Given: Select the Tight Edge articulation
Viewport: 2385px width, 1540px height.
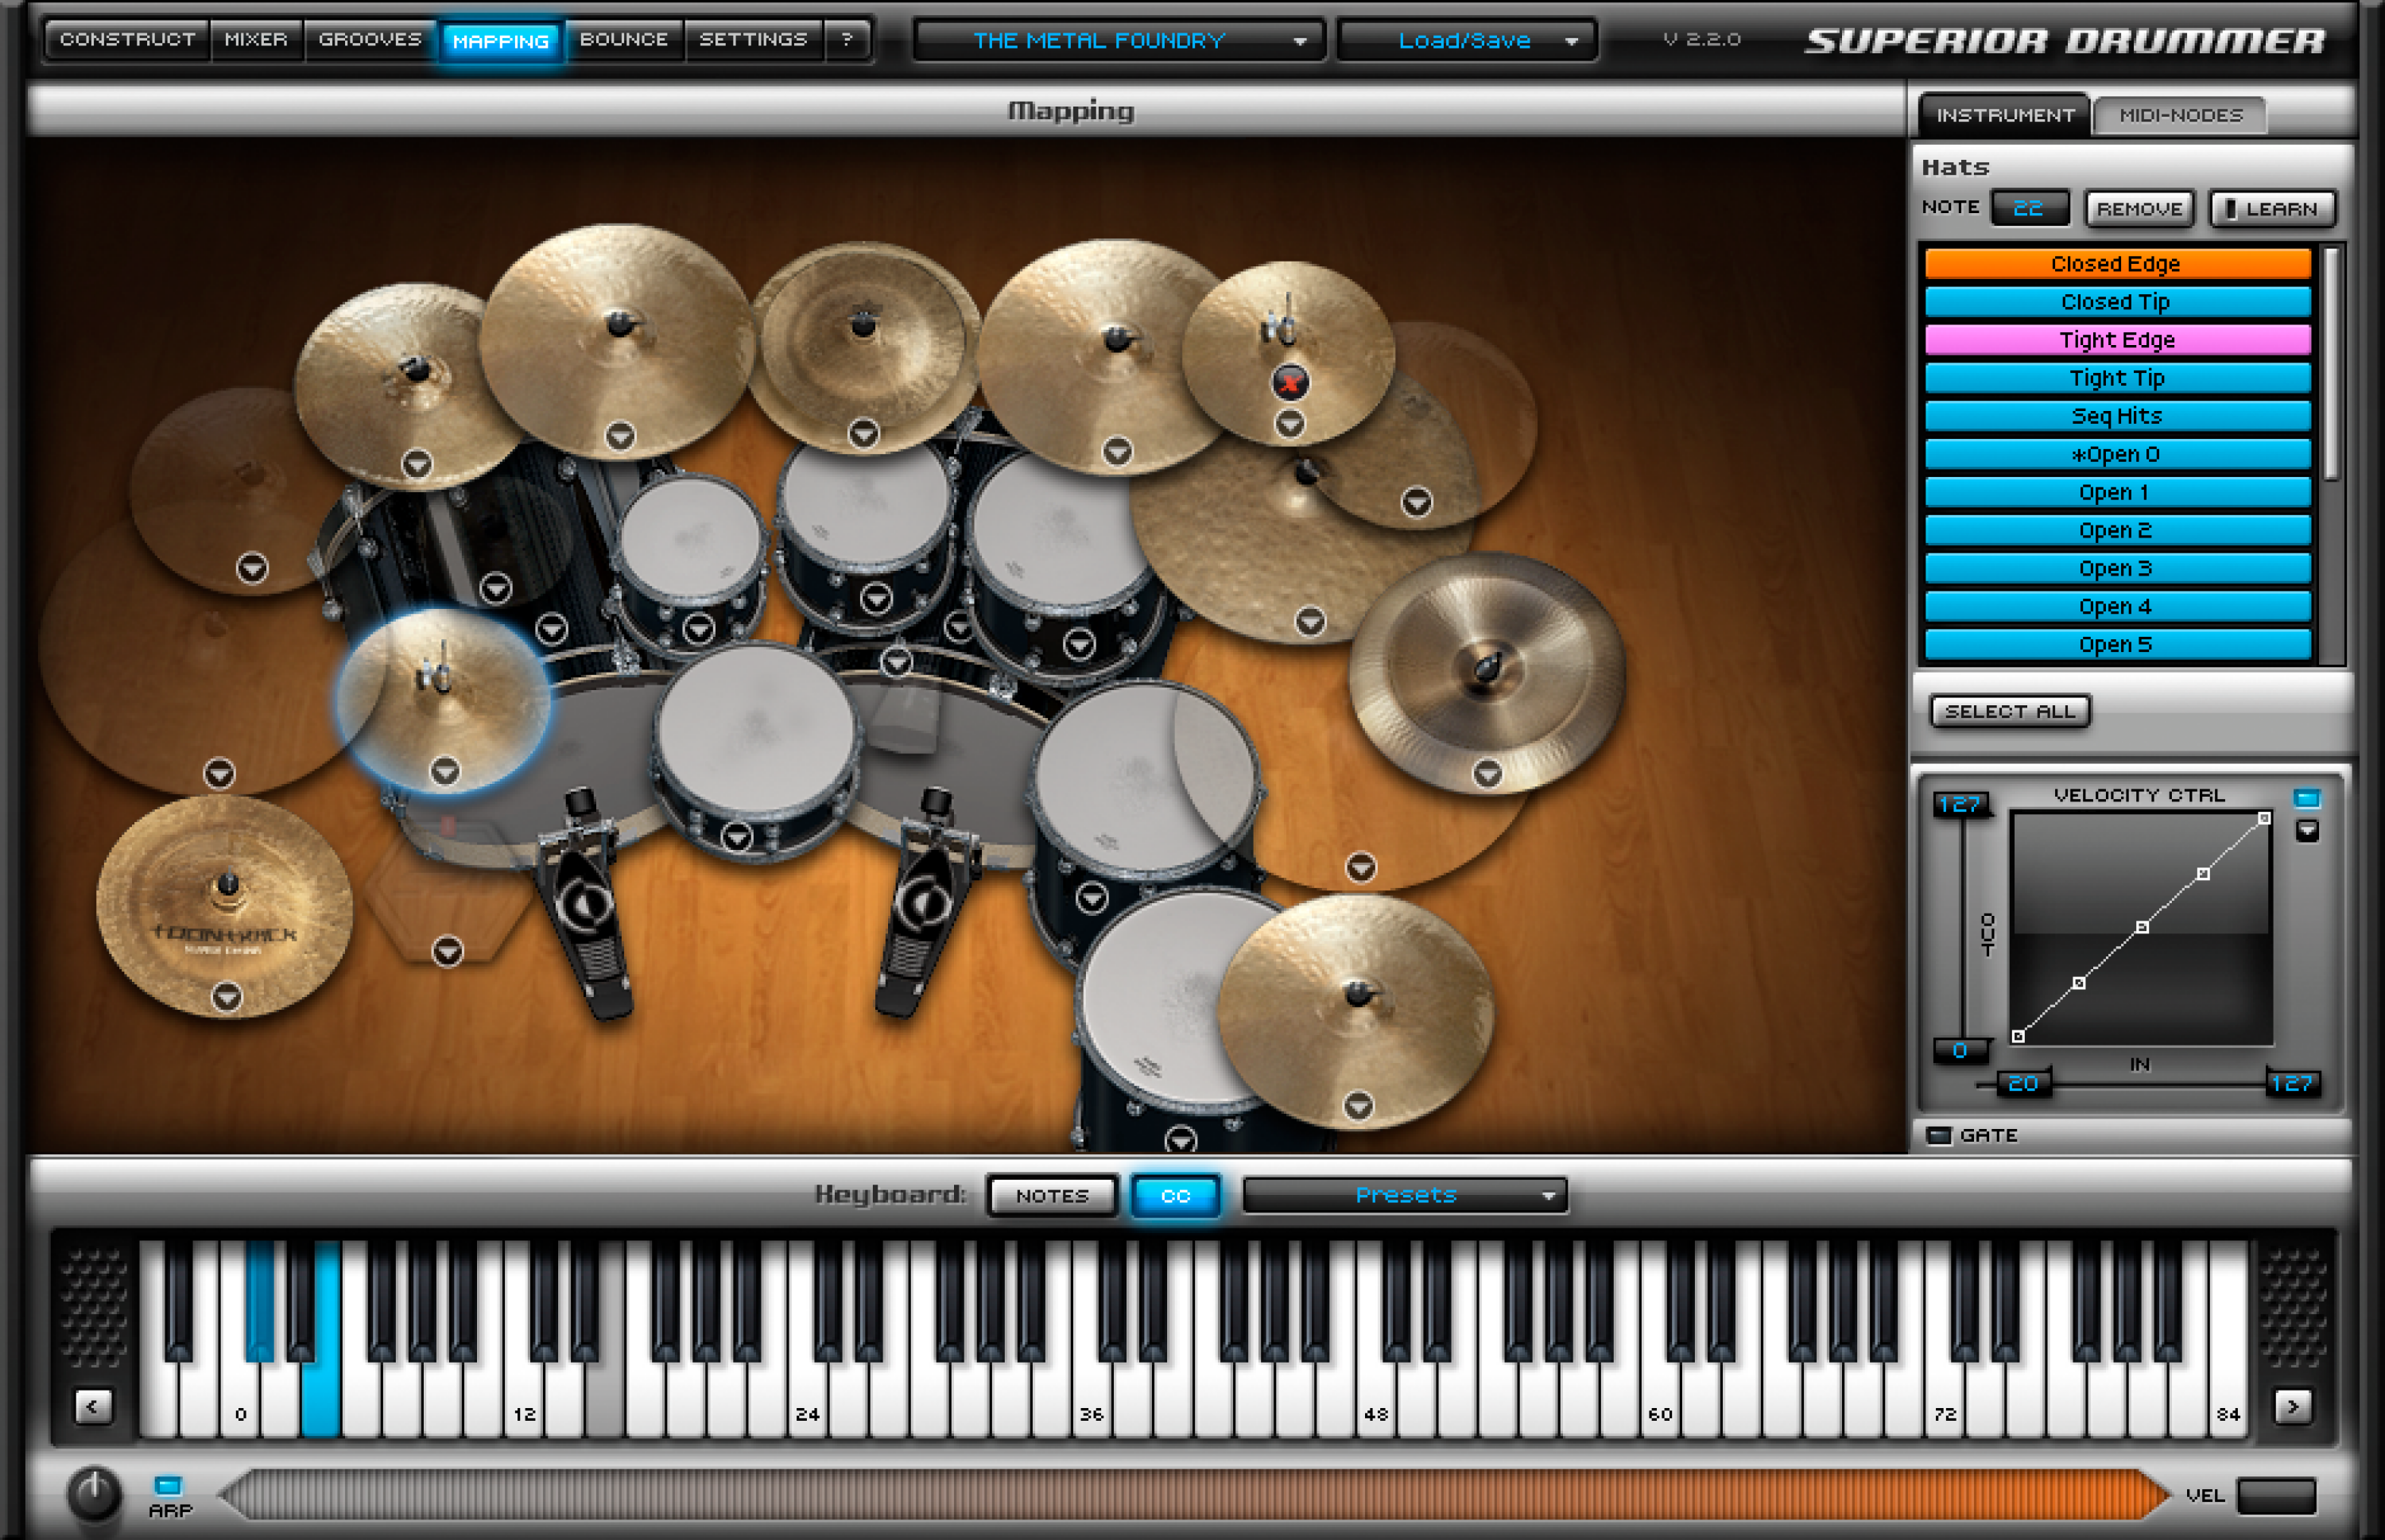Looking at the screenshot, I should [x=2115, y=340].
